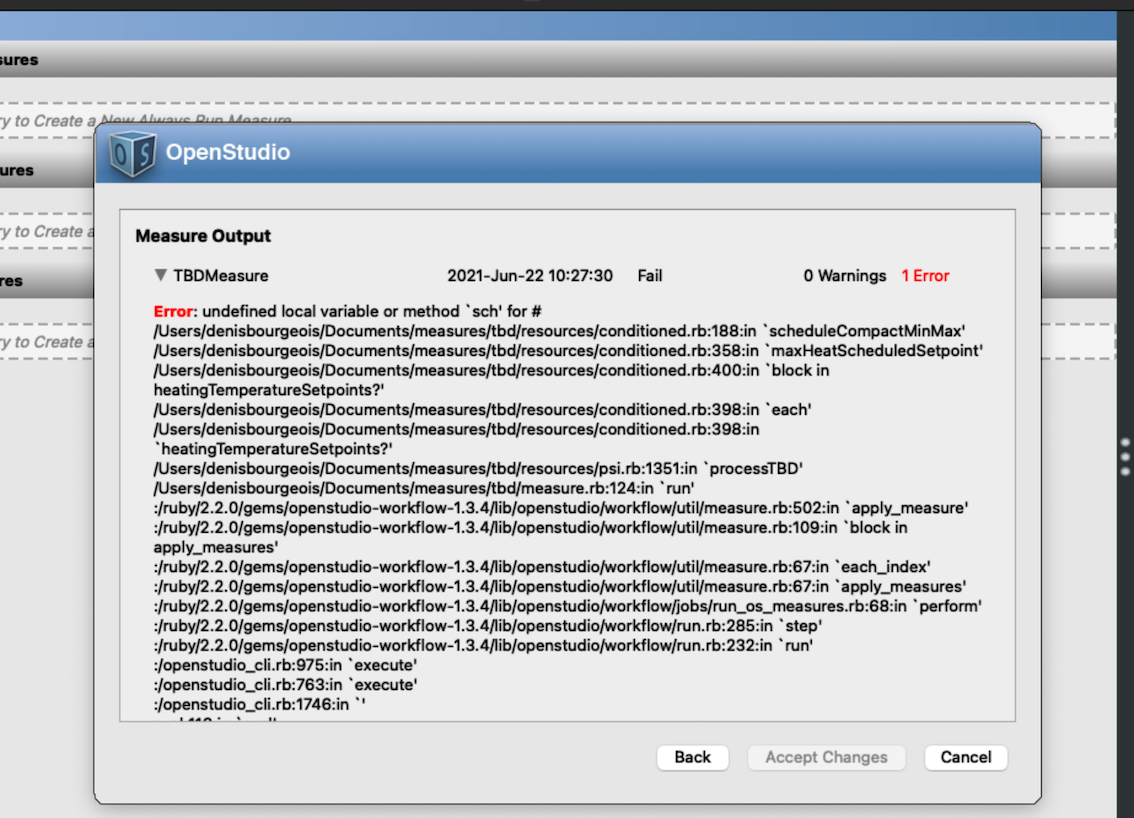Click Cancel to dismiss the dialog

tap(964, 757)
